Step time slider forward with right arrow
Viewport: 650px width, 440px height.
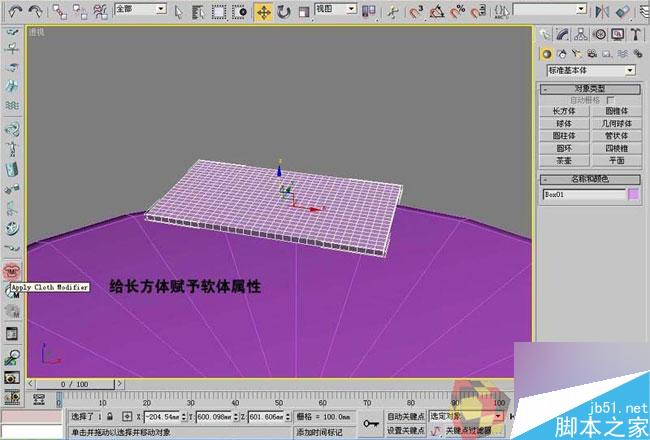(x=119, y=384)
